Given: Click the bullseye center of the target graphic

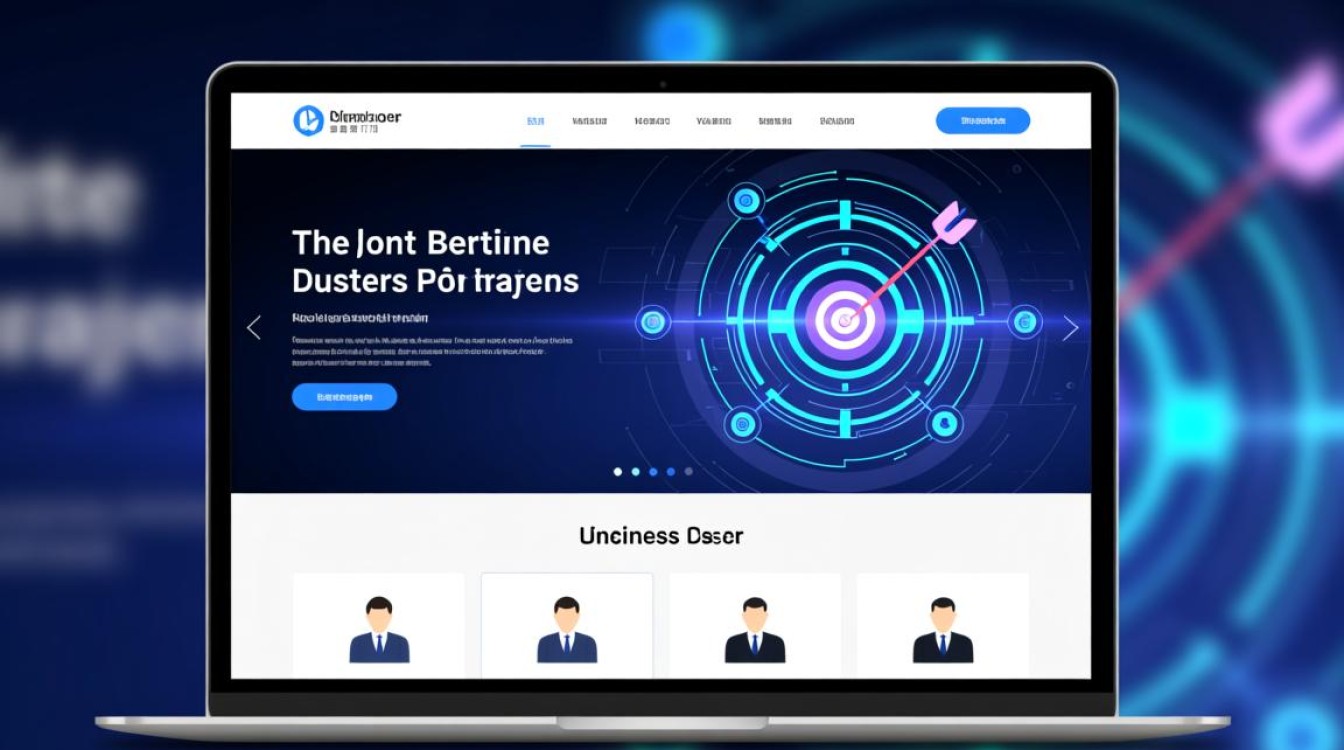Looking at the screenshot, I should coord(845,320).
